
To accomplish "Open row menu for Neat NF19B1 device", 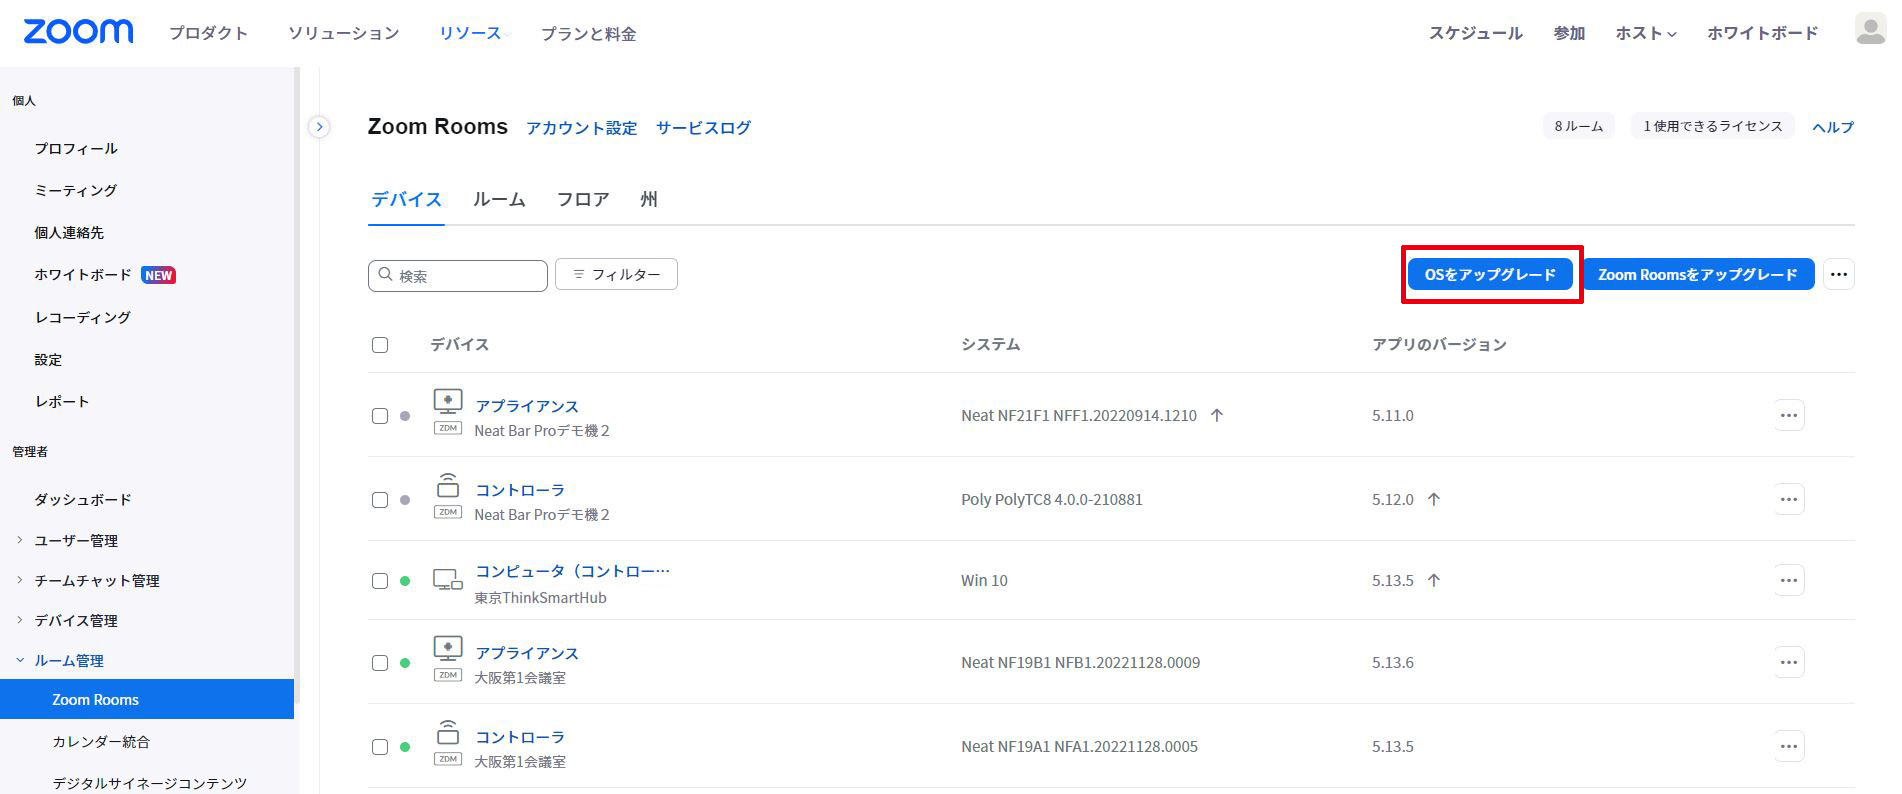I will pyautogui.click(x=1789, y=662).
